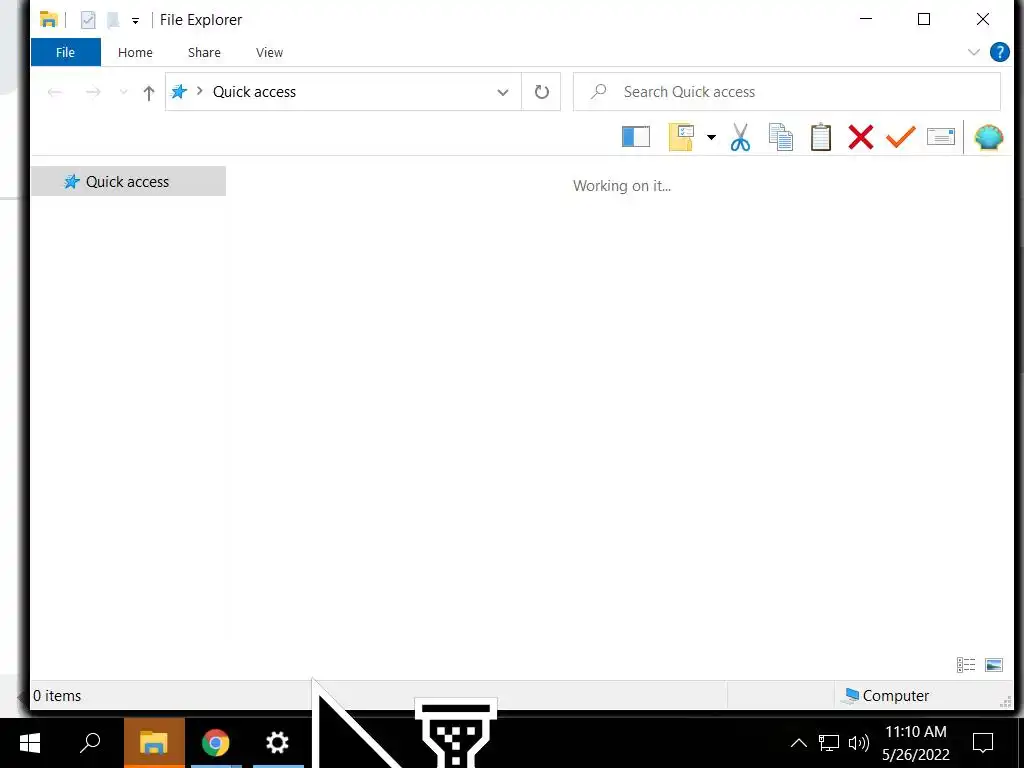The width and height of the screenshot is (1024, 768).
Task: Click the Copy toolbar icon
Action: pyautogui.click(x=780, y=137)
